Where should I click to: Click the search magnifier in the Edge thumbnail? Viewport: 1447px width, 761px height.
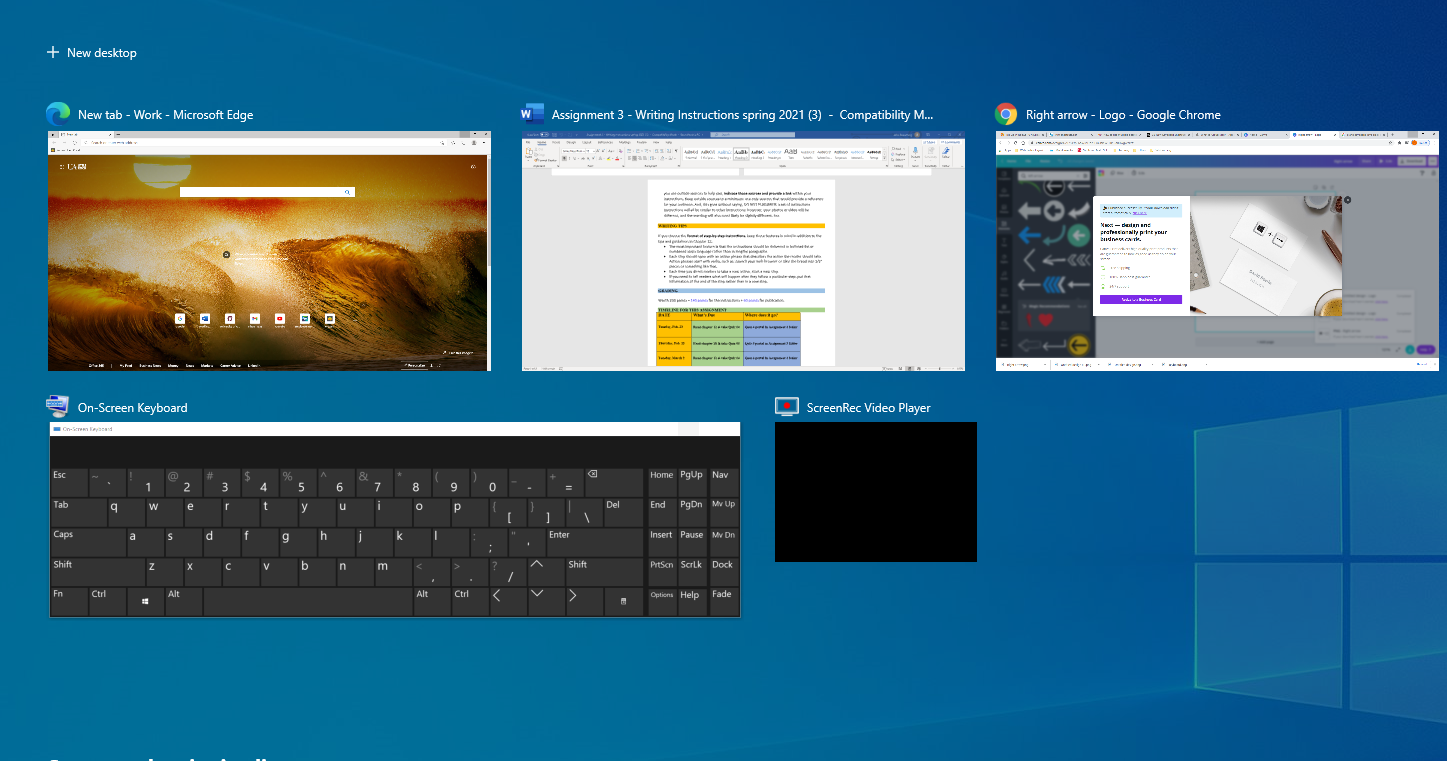(x=348, y=192)
